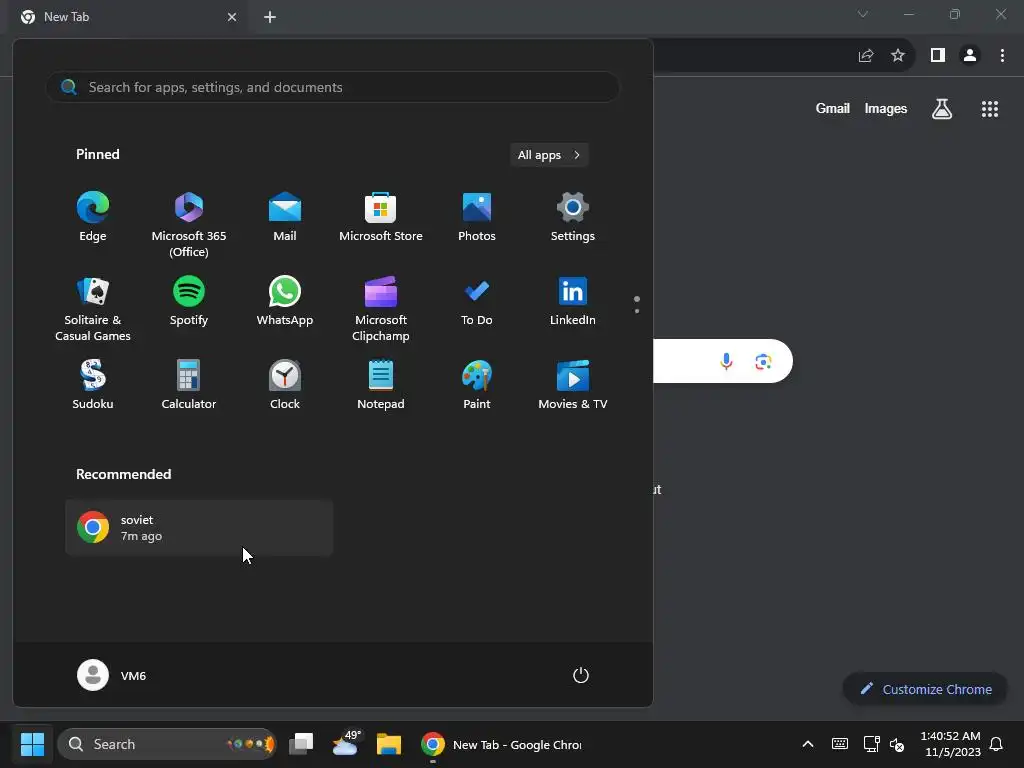The width and height of the screenshot is (1024, 768).
Task: Open the Google apps grid
Action: [x=990, y=108]
